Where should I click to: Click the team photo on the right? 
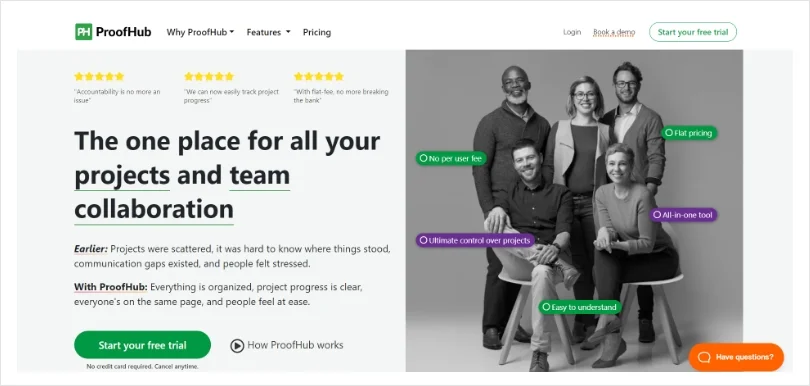pos(574,210)
